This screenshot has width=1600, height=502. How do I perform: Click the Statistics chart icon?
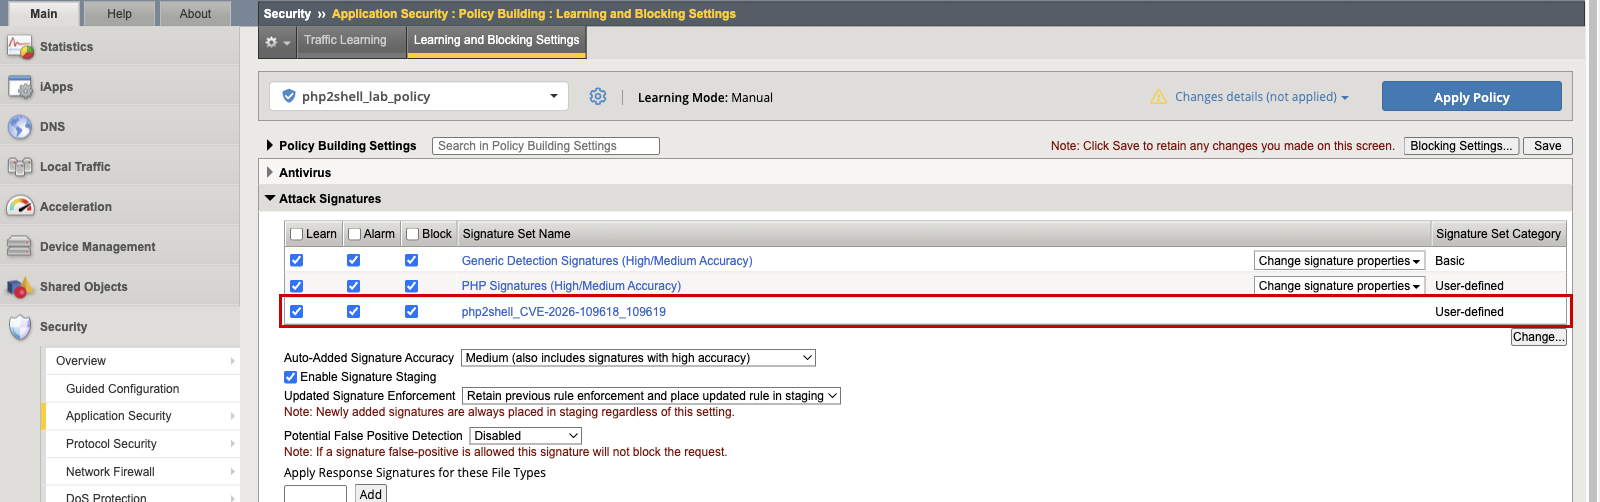click(20, 47)
